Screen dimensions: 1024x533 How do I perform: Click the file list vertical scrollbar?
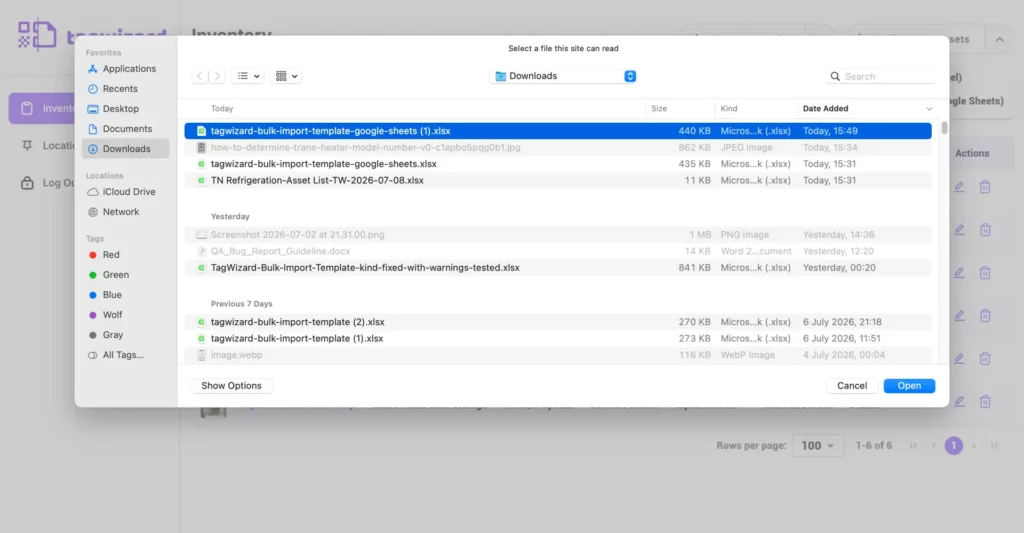[x=944, y=128]
